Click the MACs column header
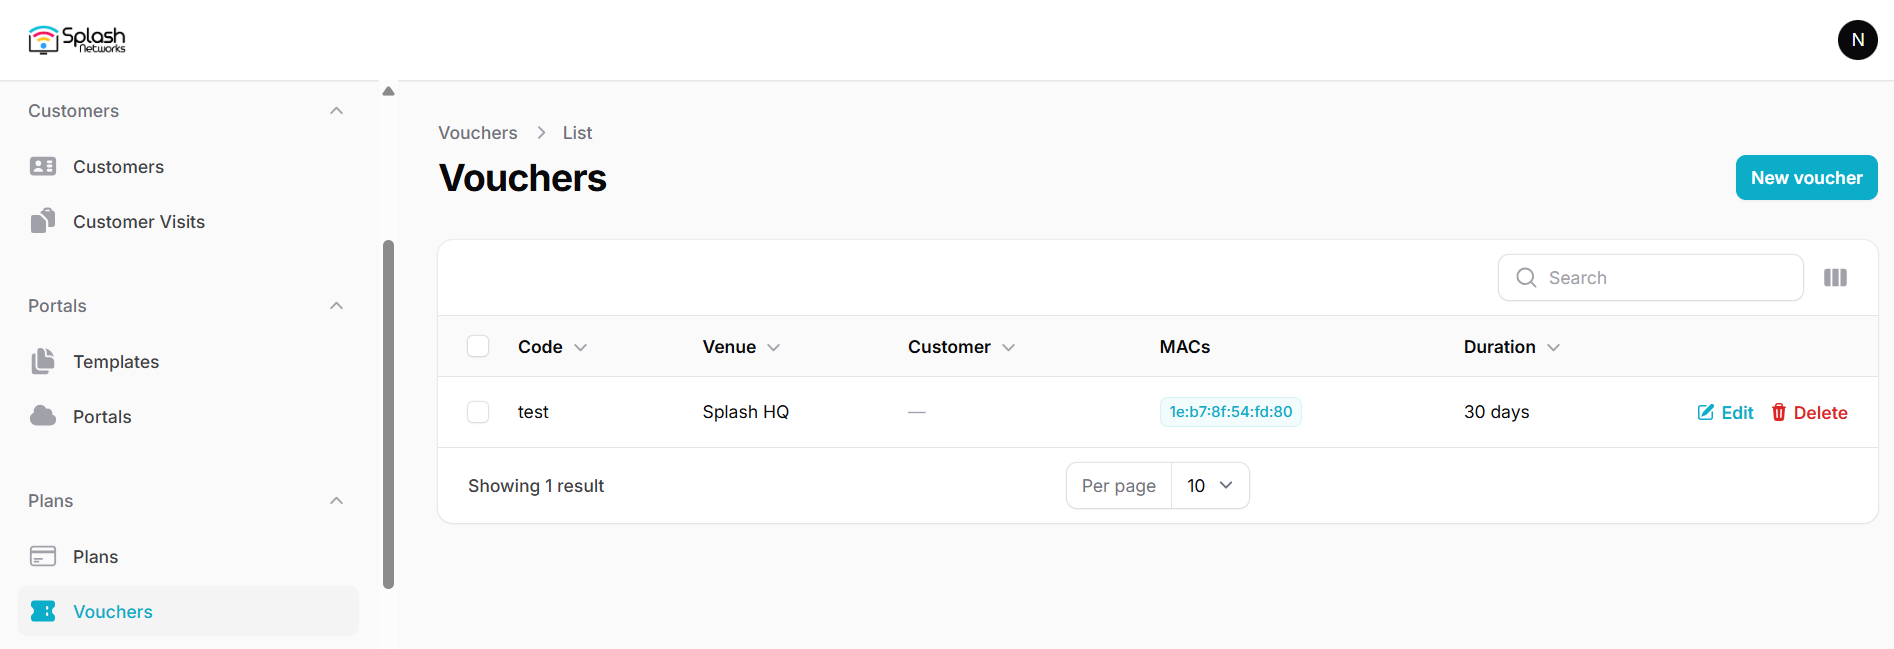This screenshot has height=649, width=1894. 1185,347
